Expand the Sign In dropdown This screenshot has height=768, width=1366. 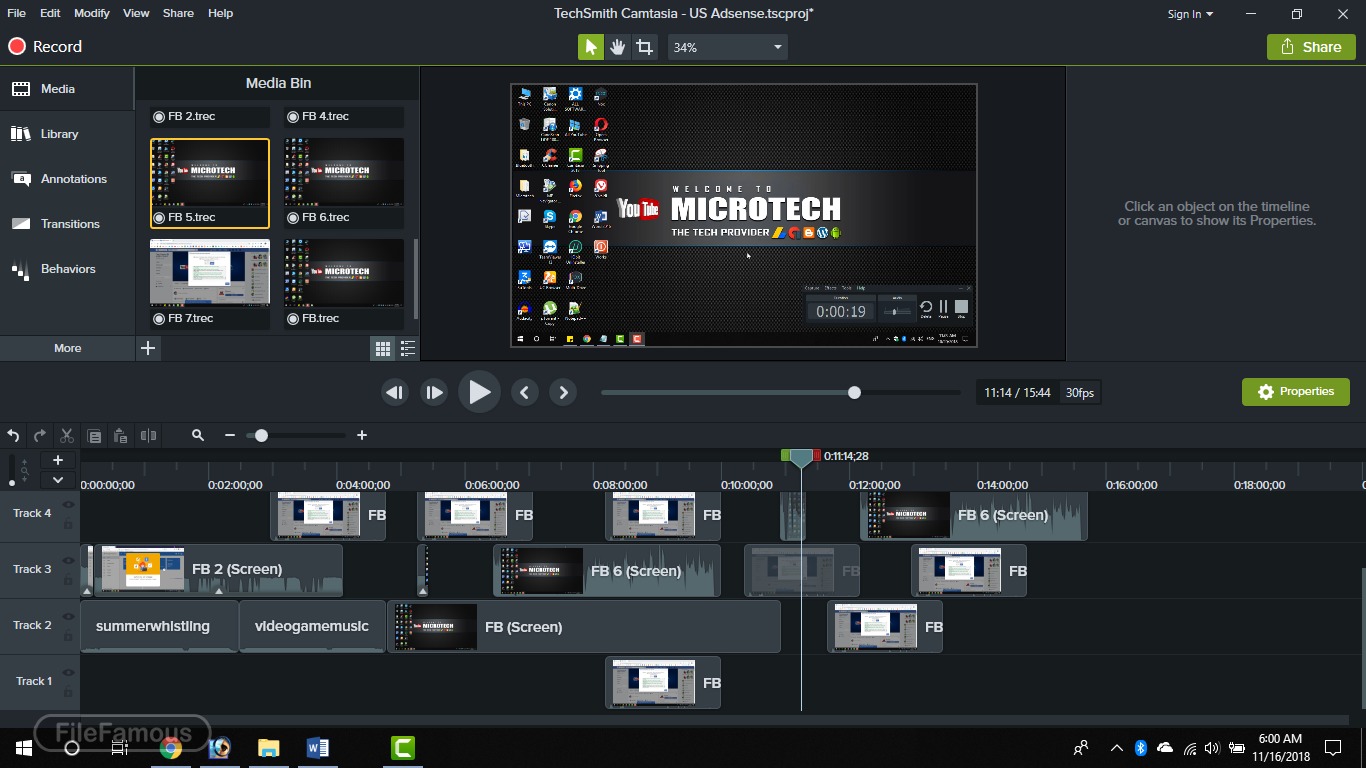click(x=1190, y=14)
